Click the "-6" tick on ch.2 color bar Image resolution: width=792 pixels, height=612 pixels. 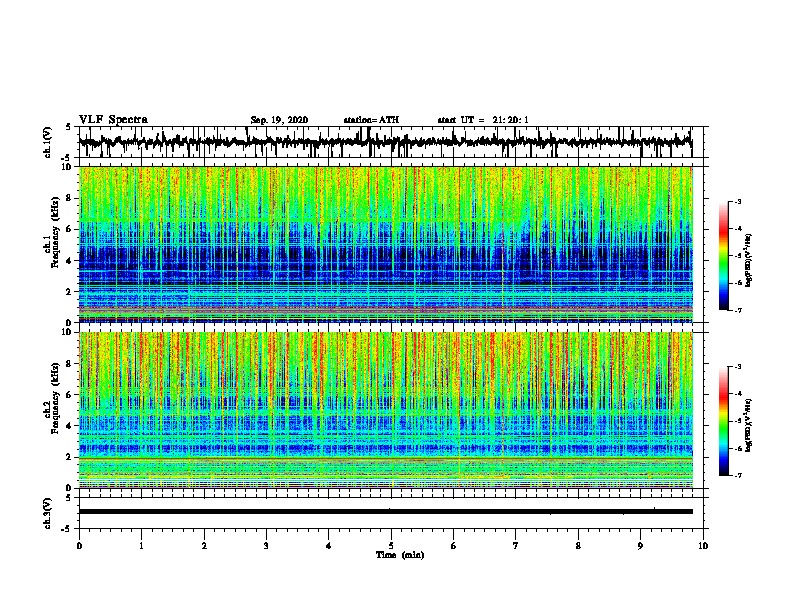(737, 448)
